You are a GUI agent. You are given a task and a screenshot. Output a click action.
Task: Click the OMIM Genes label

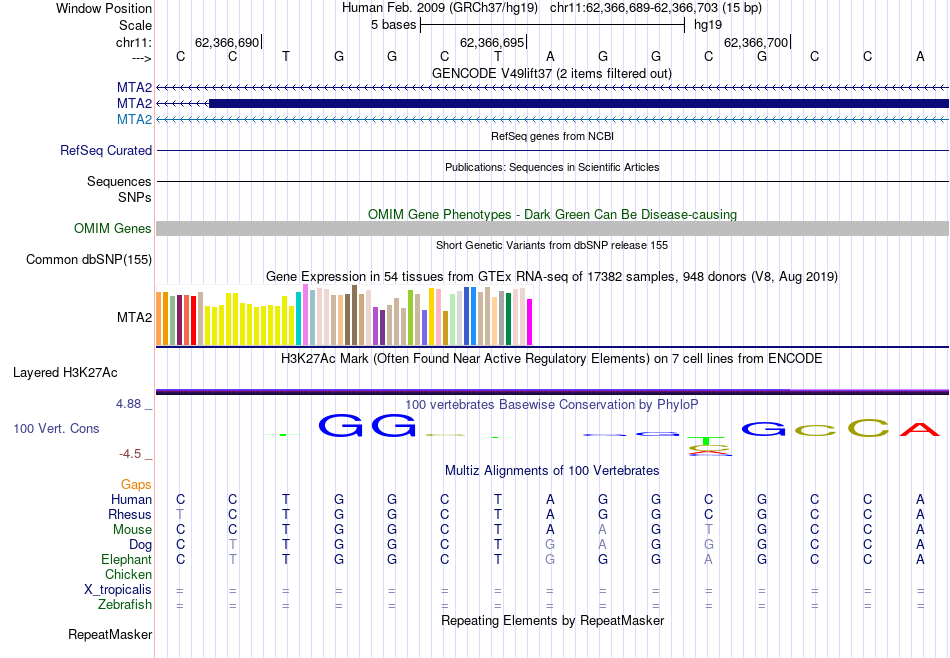click(113, 228)
